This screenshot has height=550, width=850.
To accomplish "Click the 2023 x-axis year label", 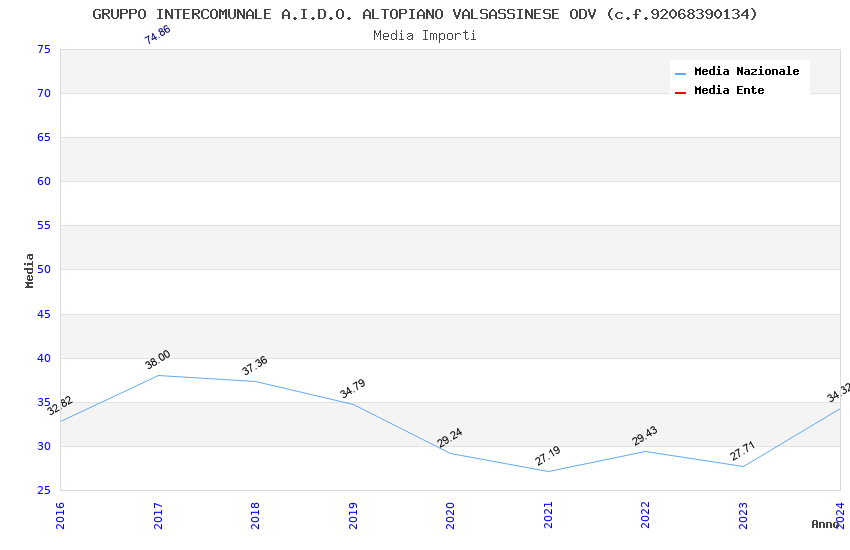I will tap(743, 515).
